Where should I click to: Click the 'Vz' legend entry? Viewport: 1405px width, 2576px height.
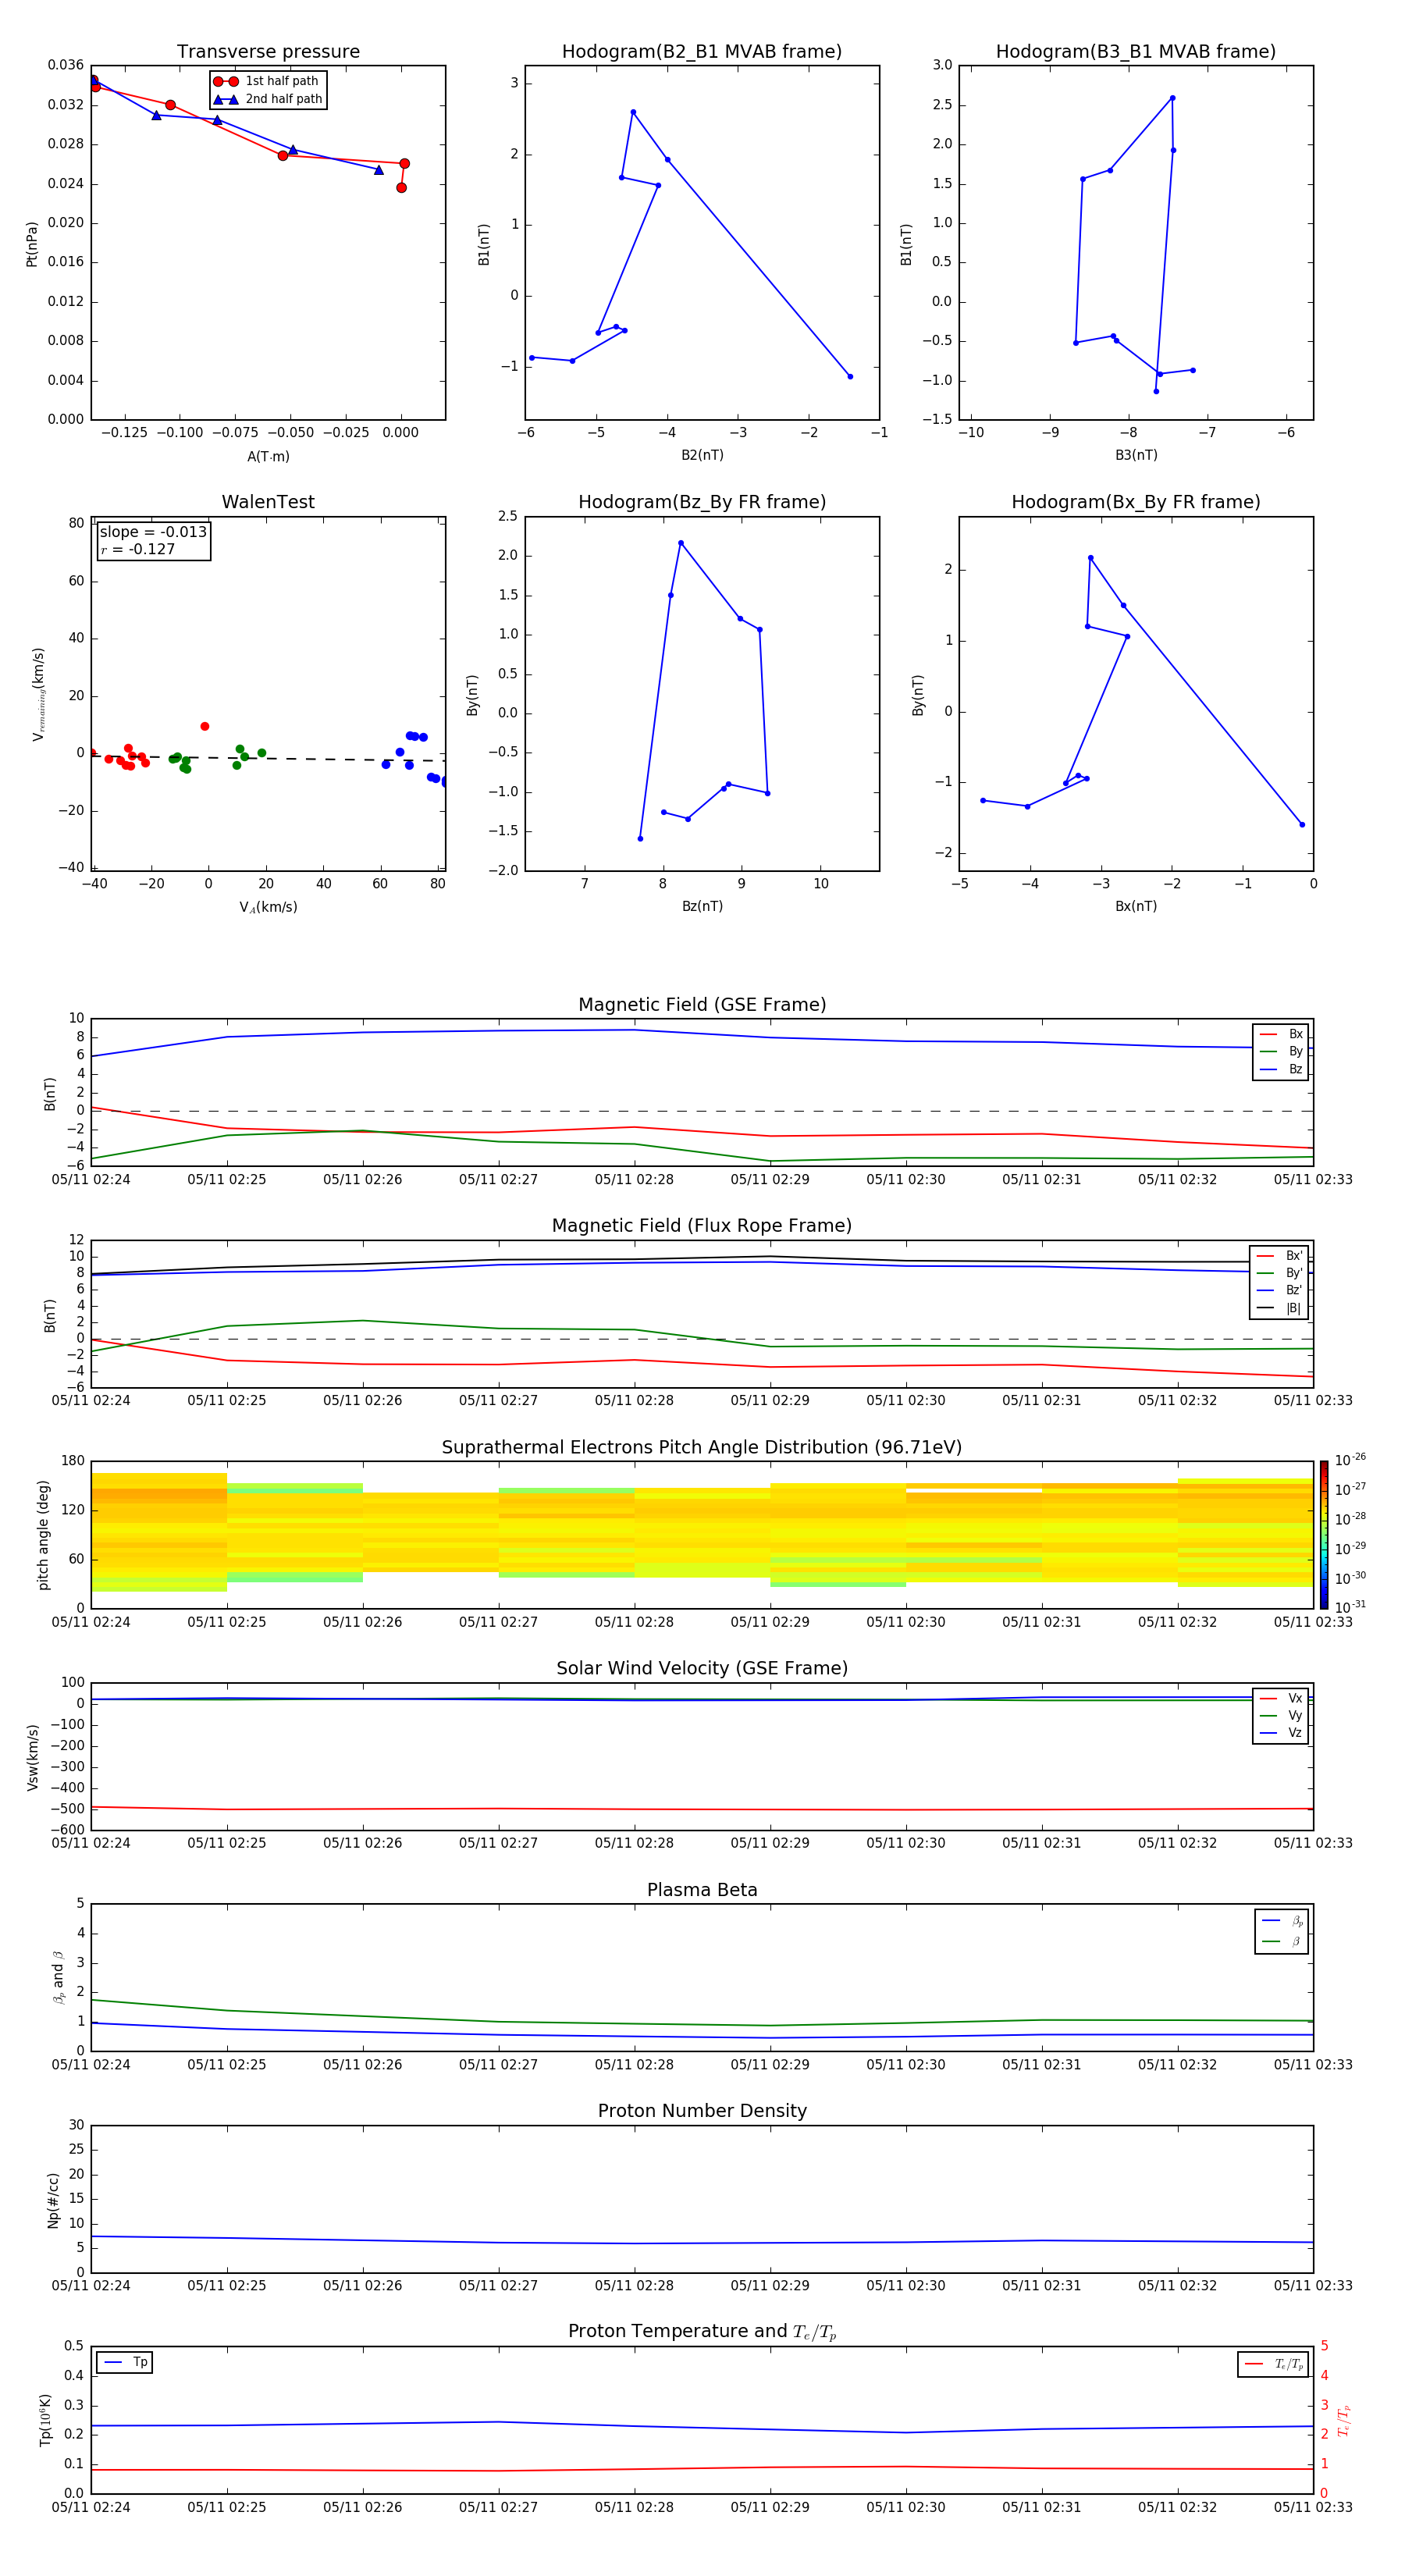coord(1281,1733)
